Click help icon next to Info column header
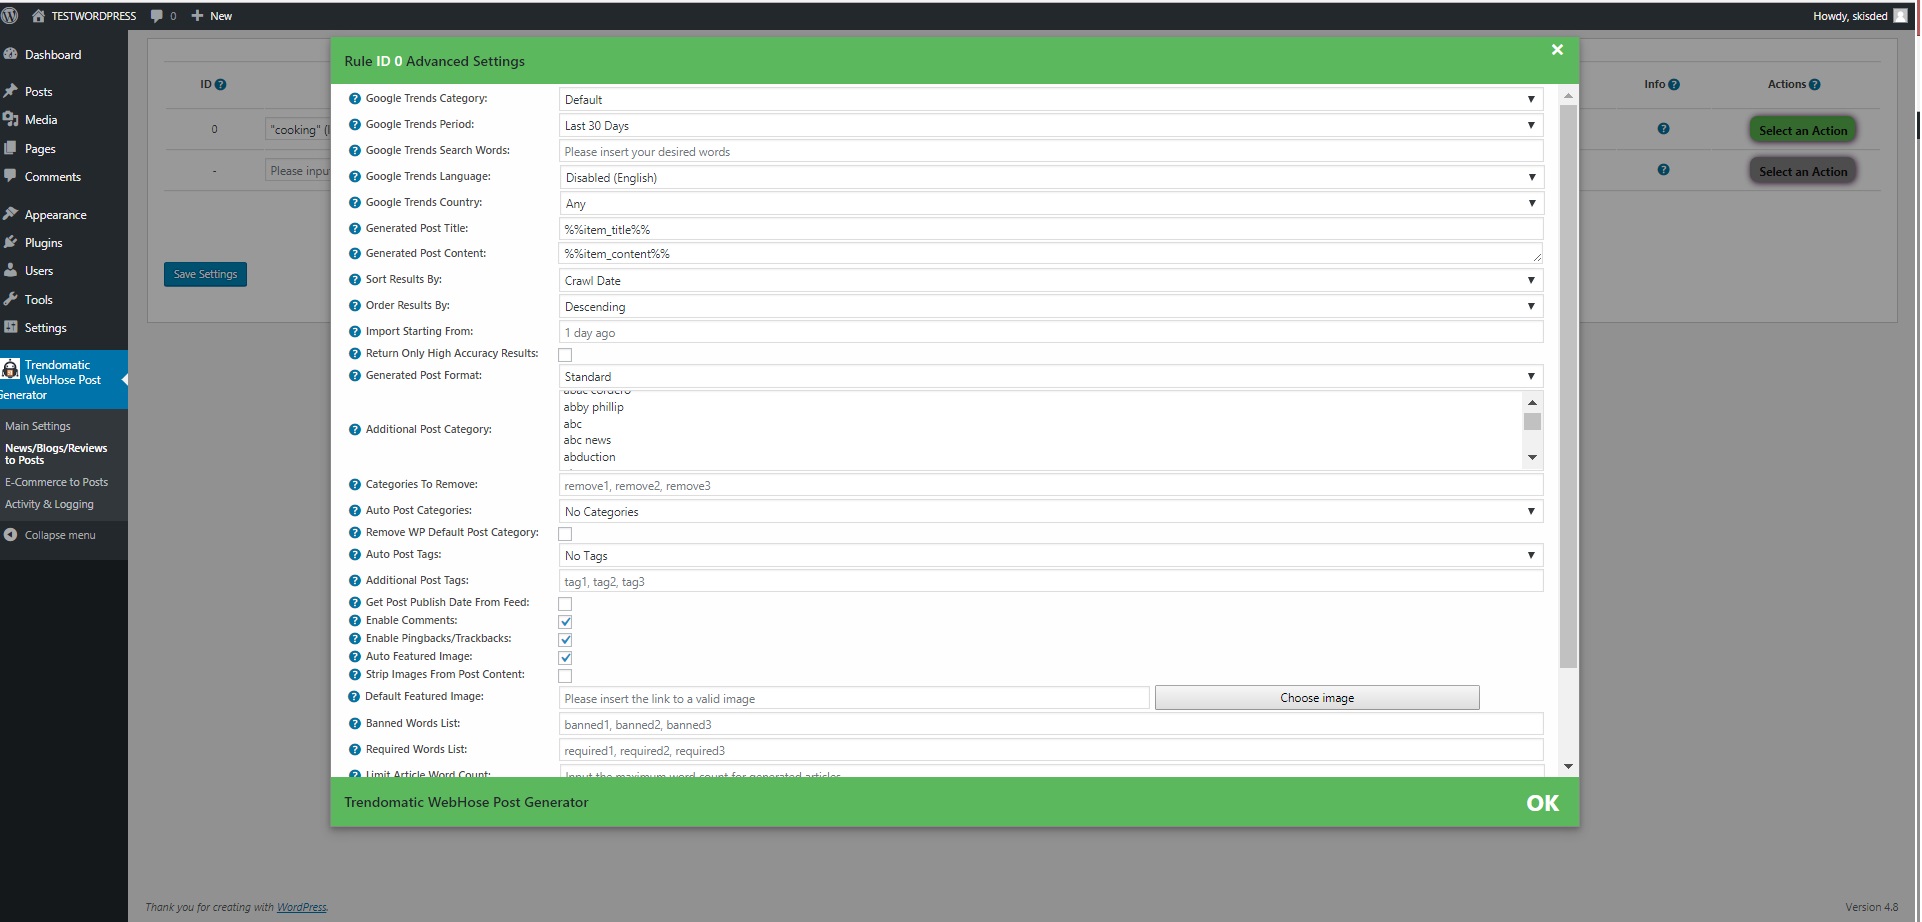Screen dimensions: 1922x922 (x=1674, y=85)
